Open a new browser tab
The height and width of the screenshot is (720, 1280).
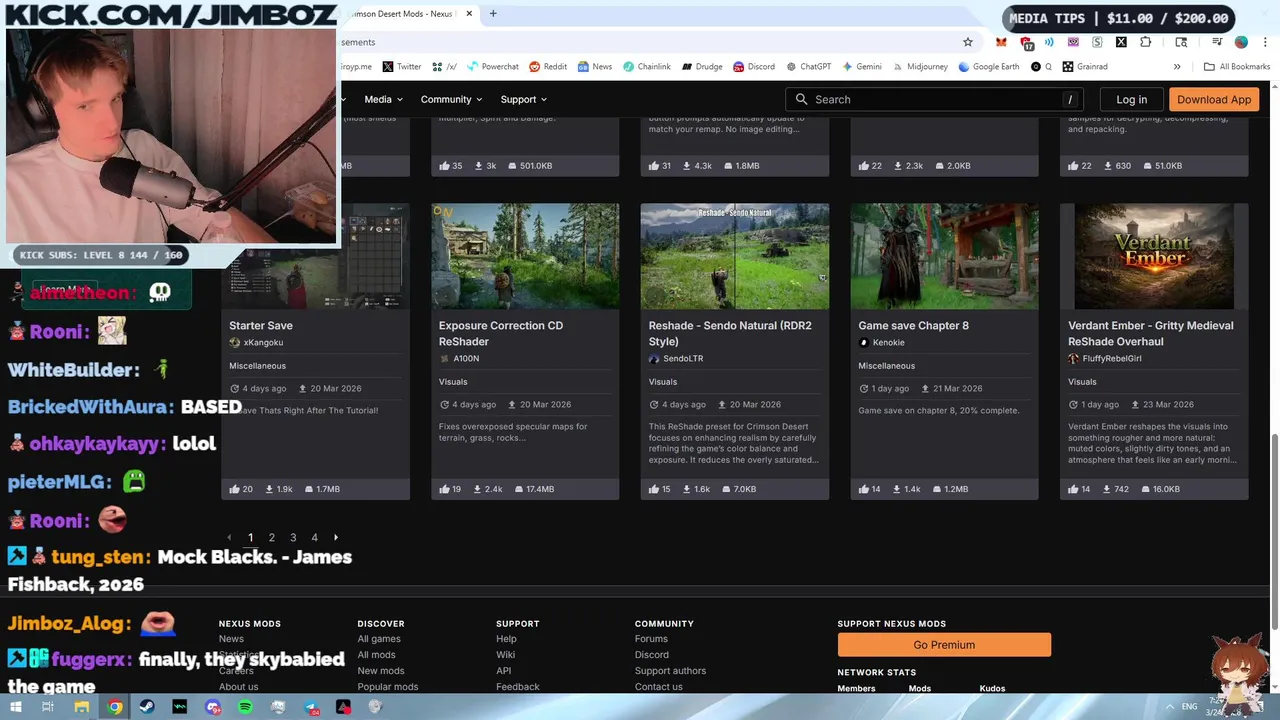(x=493, y=14)
